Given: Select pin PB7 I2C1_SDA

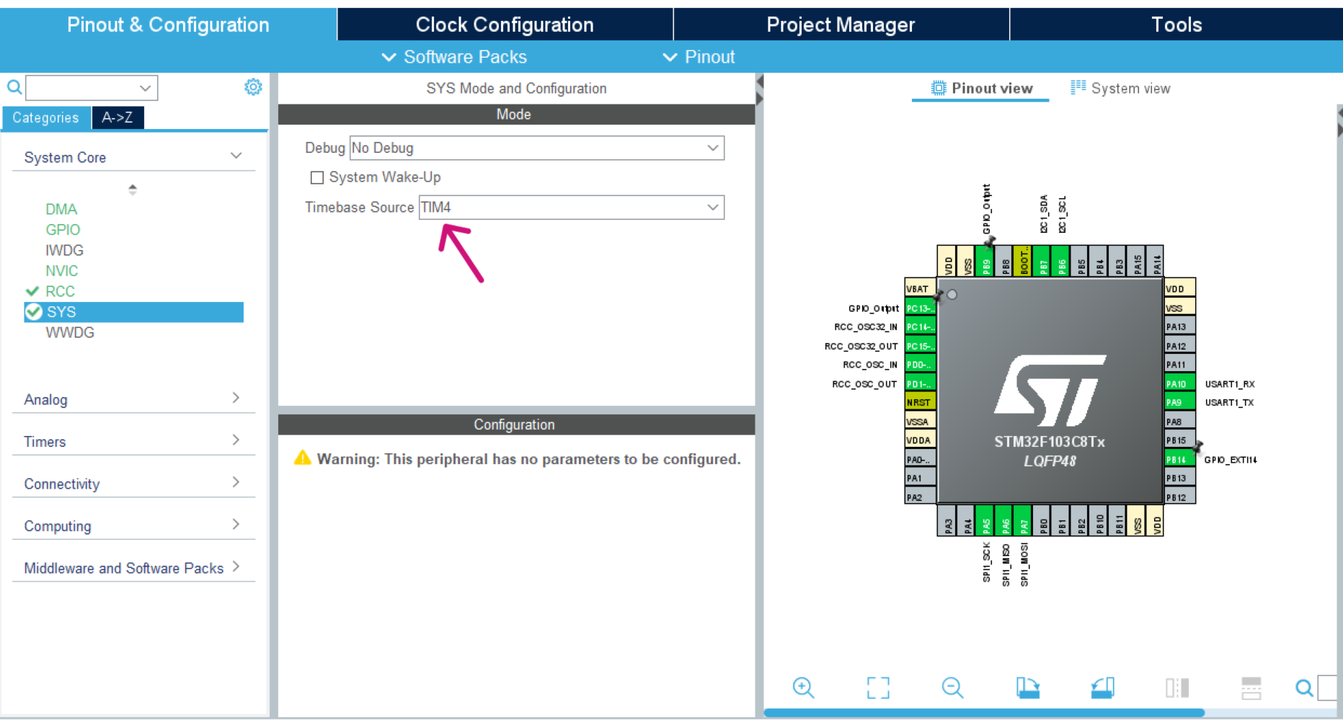Looking at the screenshot, I should (1043, 262).
